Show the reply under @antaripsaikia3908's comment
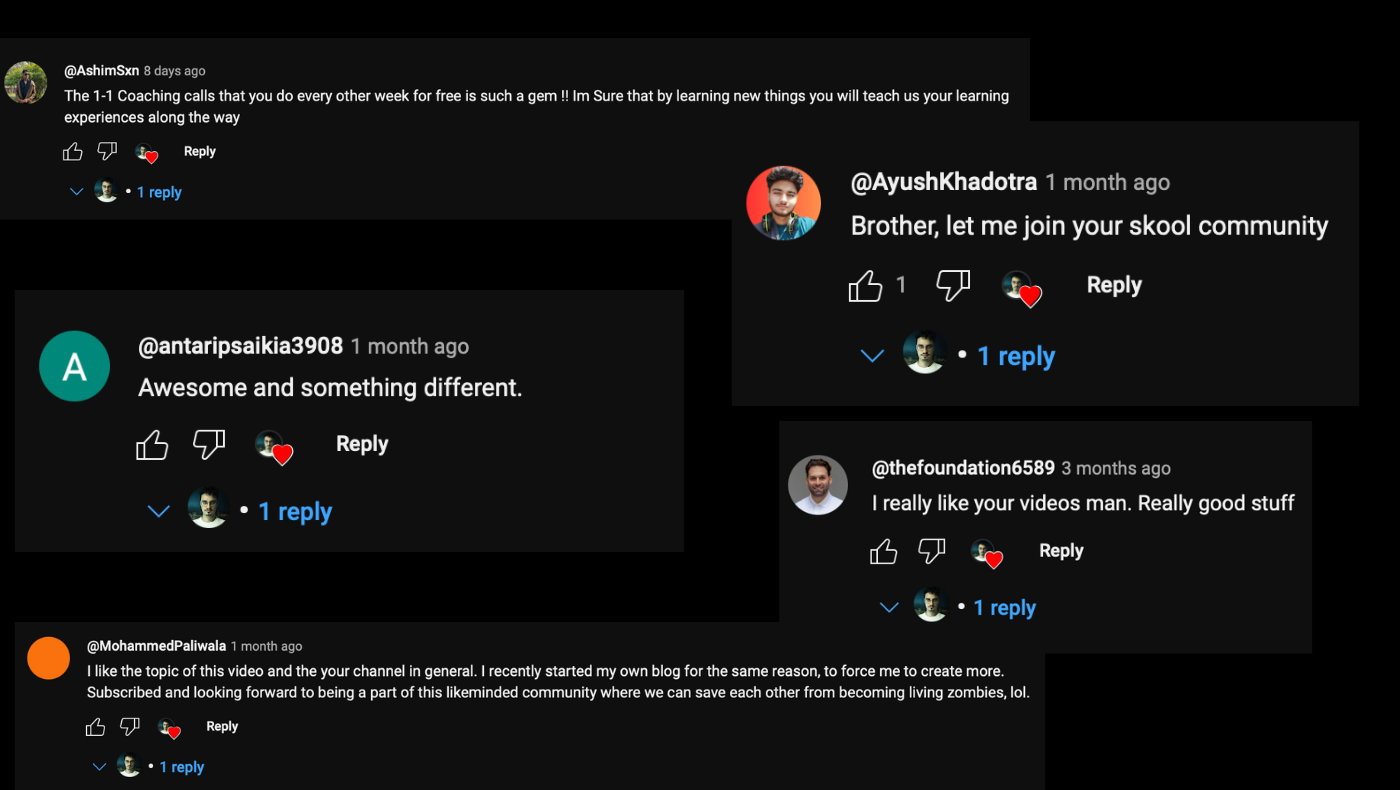The width and height of the screenshot is (1400, 790). [294, 512]
